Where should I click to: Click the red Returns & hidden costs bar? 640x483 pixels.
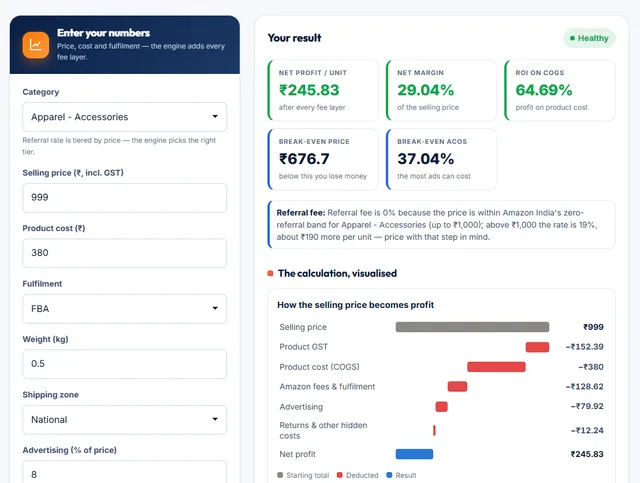point(434,430)
